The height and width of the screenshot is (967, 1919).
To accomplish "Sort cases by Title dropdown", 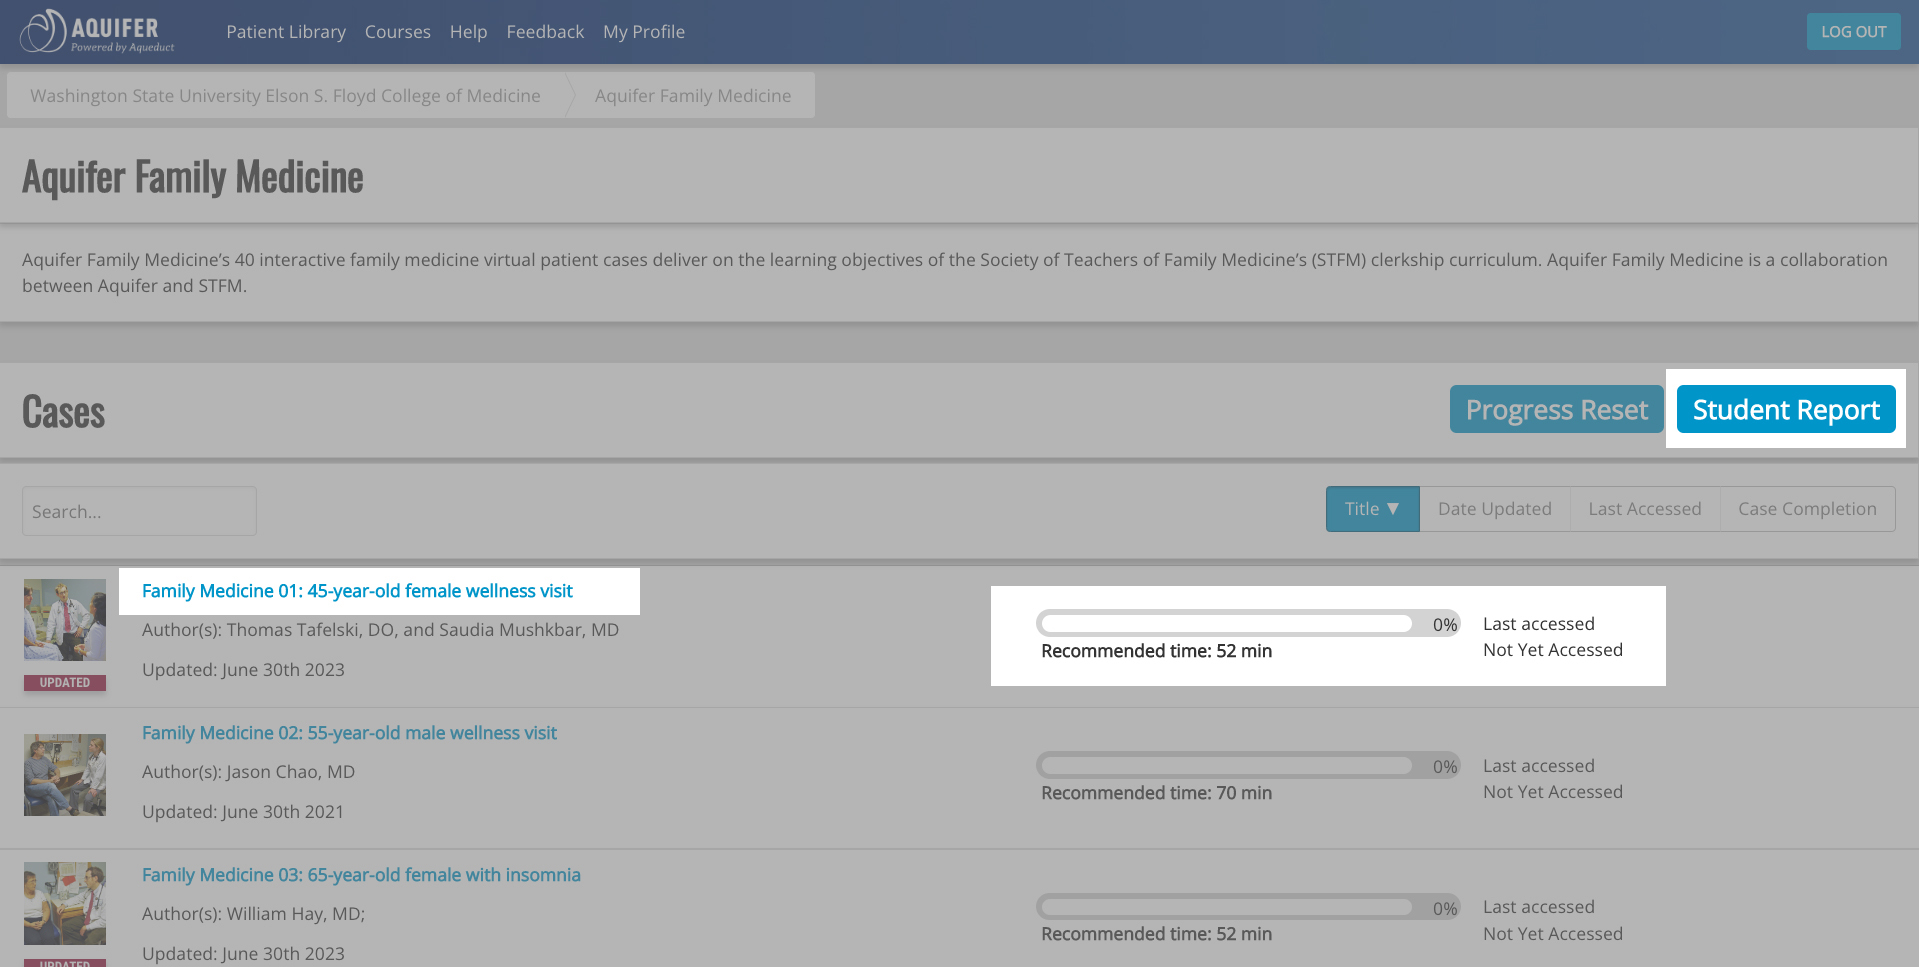I will (1372, 509).
